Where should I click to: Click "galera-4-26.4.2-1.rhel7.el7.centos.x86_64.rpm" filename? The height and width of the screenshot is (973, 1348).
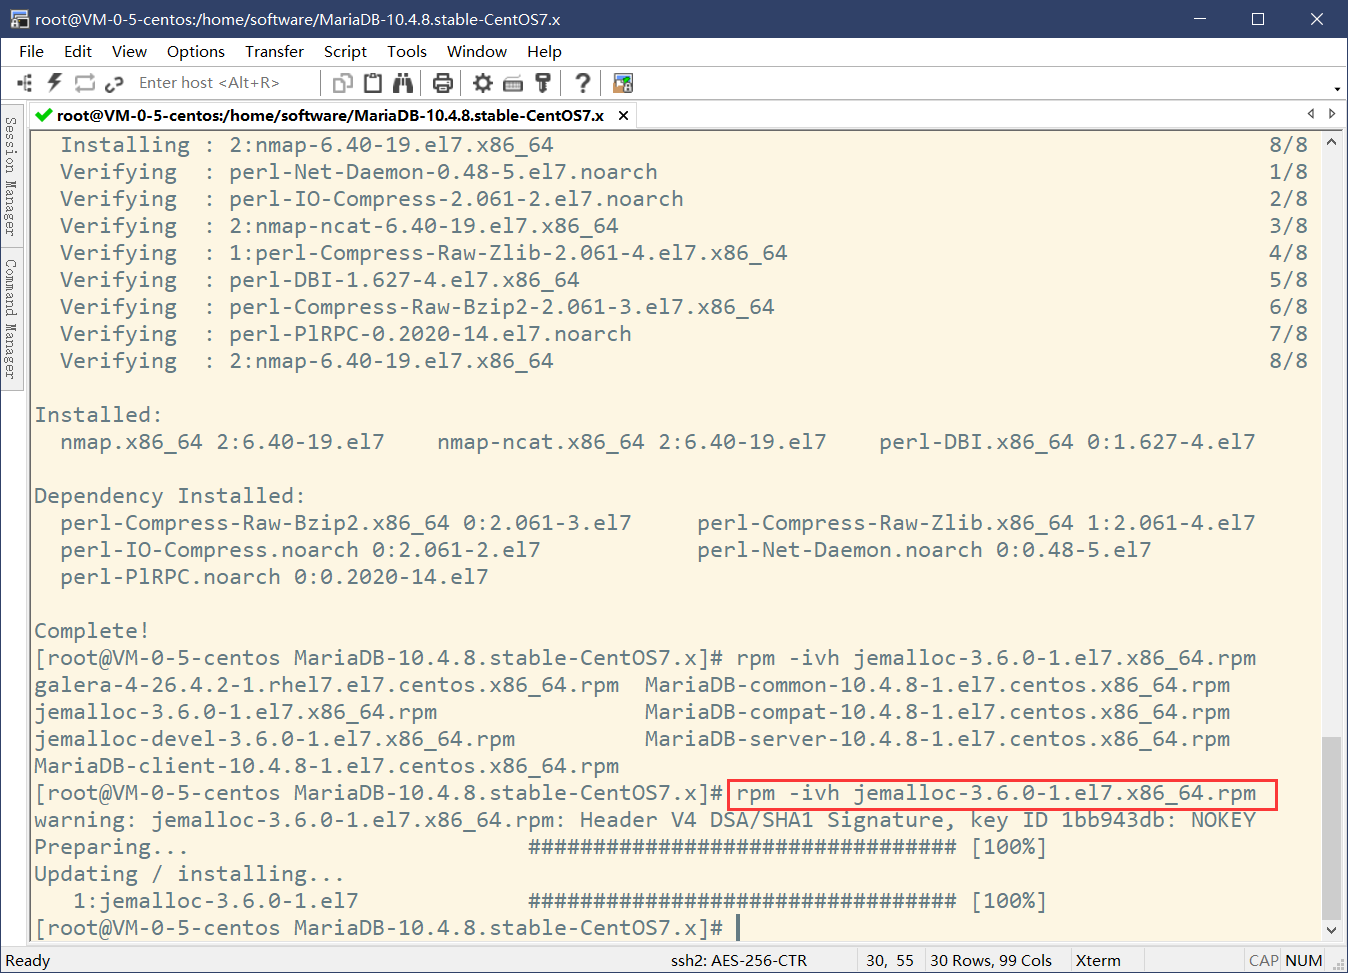tap(327, 685)
